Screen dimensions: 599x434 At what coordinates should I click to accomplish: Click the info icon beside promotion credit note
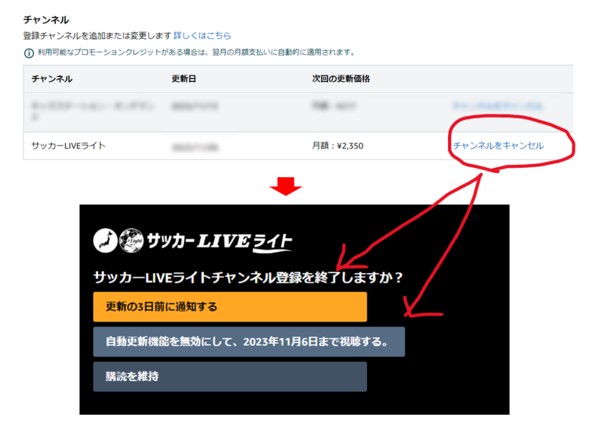(29, 53)
